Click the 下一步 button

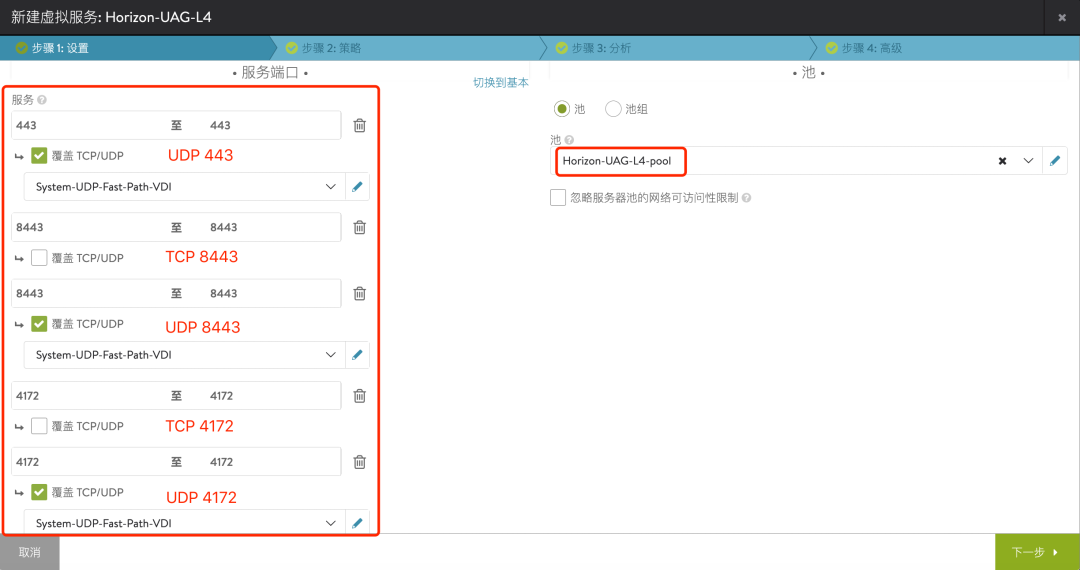1037,552
